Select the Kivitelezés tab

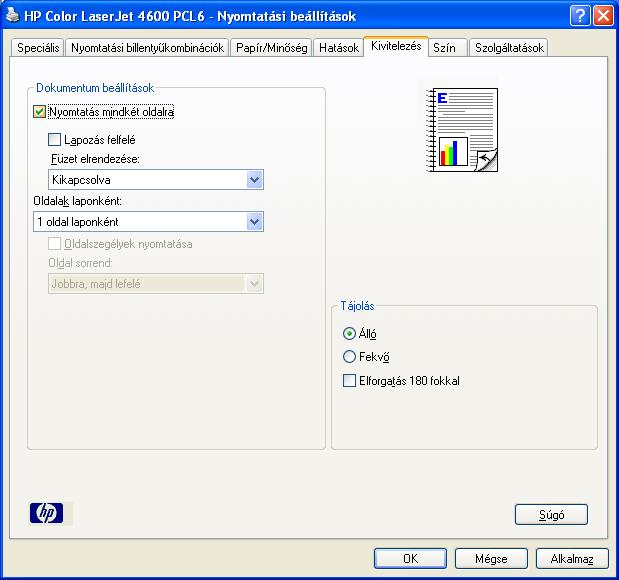[396, 46]
